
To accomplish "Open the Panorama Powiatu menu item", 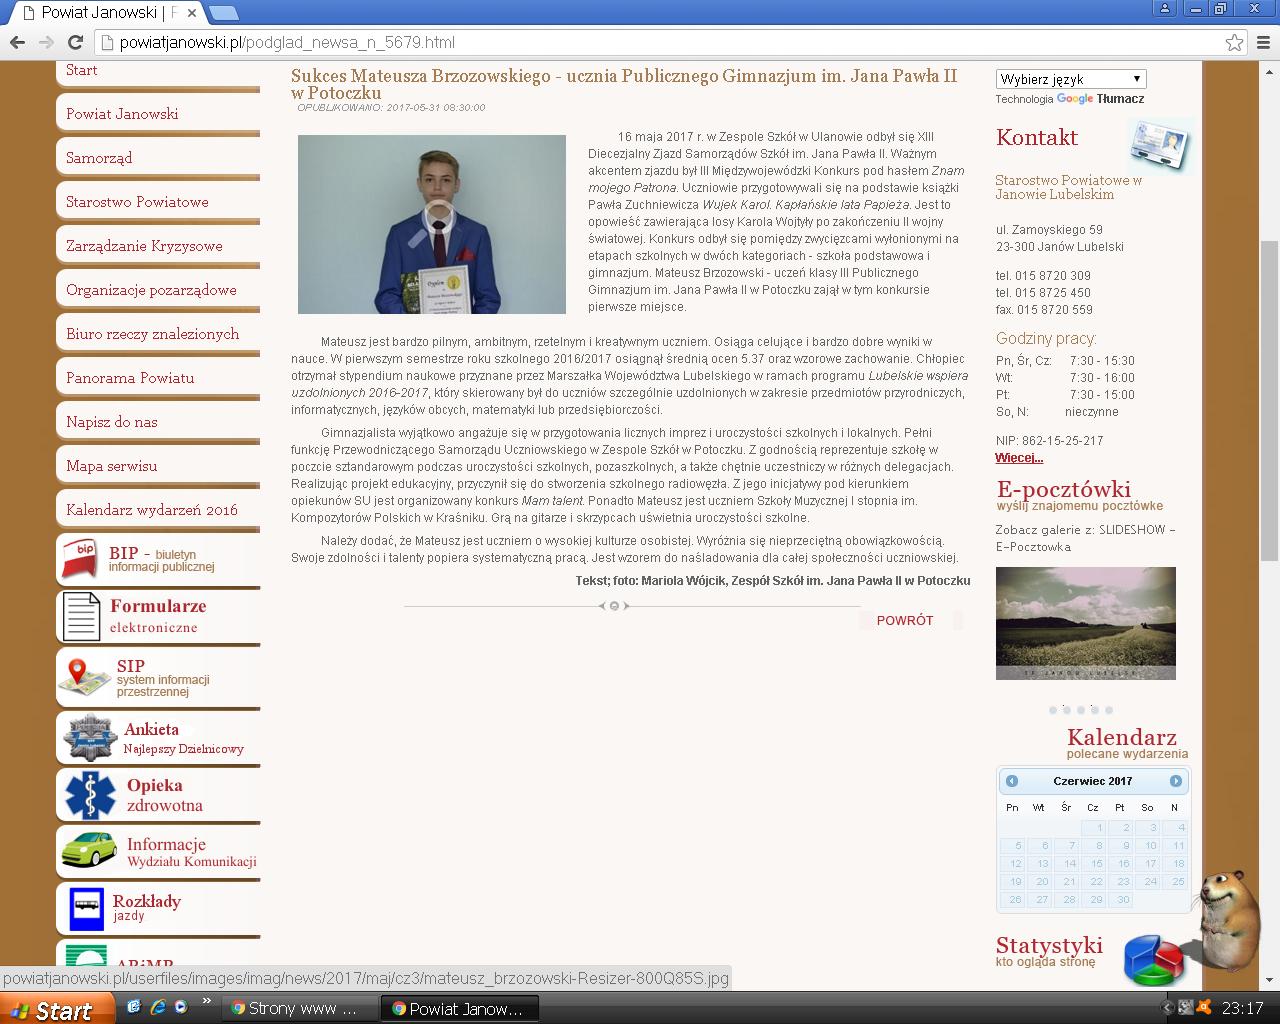I will (130, 378).
